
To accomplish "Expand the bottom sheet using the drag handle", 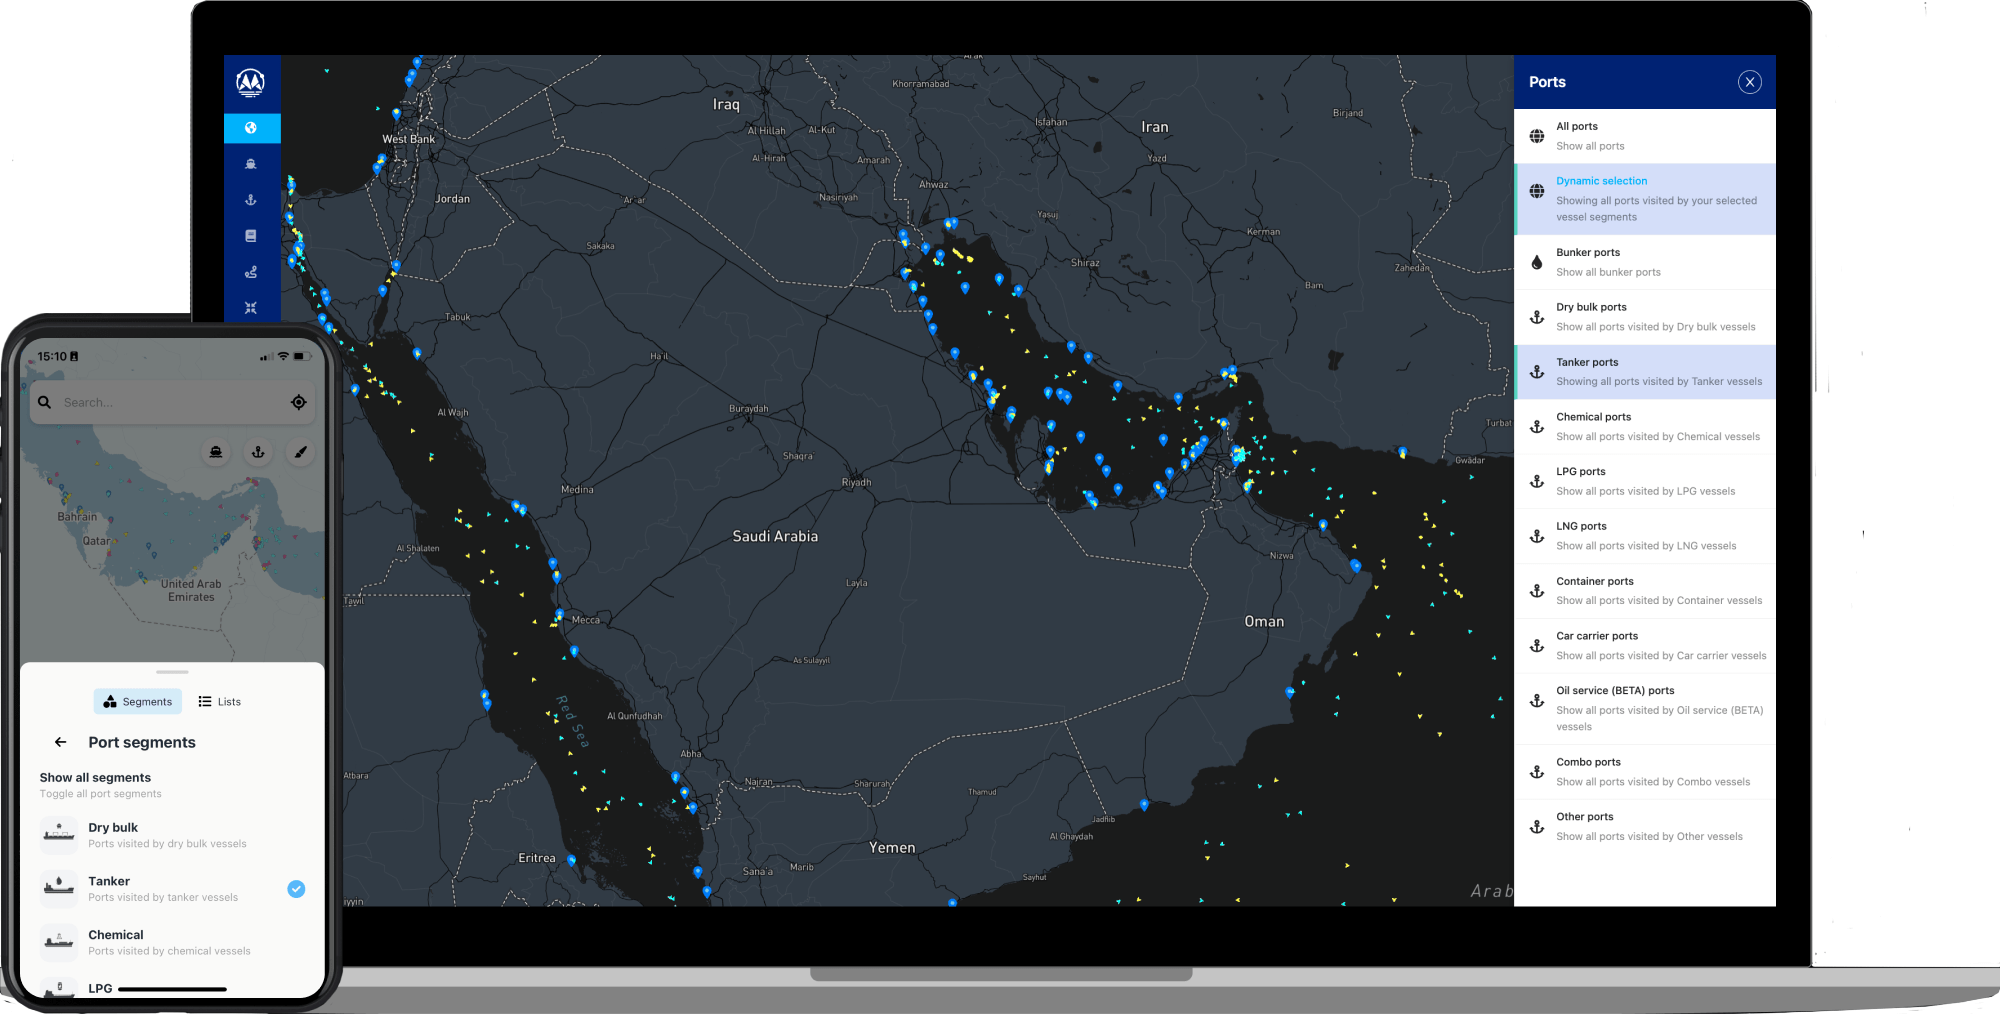I will click(x=172, y=674).
